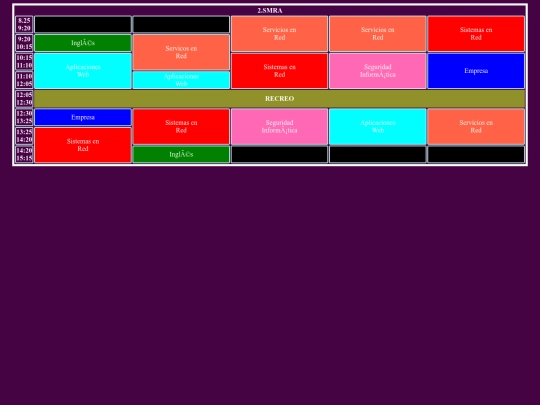Select the 13:25 14:20 time cell
540x405 pixels.
[x=24, y=136]
